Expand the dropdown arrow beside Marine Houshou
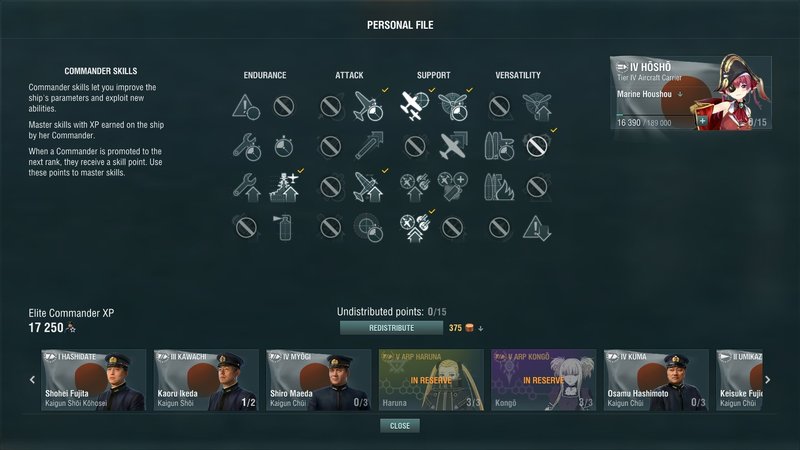 (680, 94)
